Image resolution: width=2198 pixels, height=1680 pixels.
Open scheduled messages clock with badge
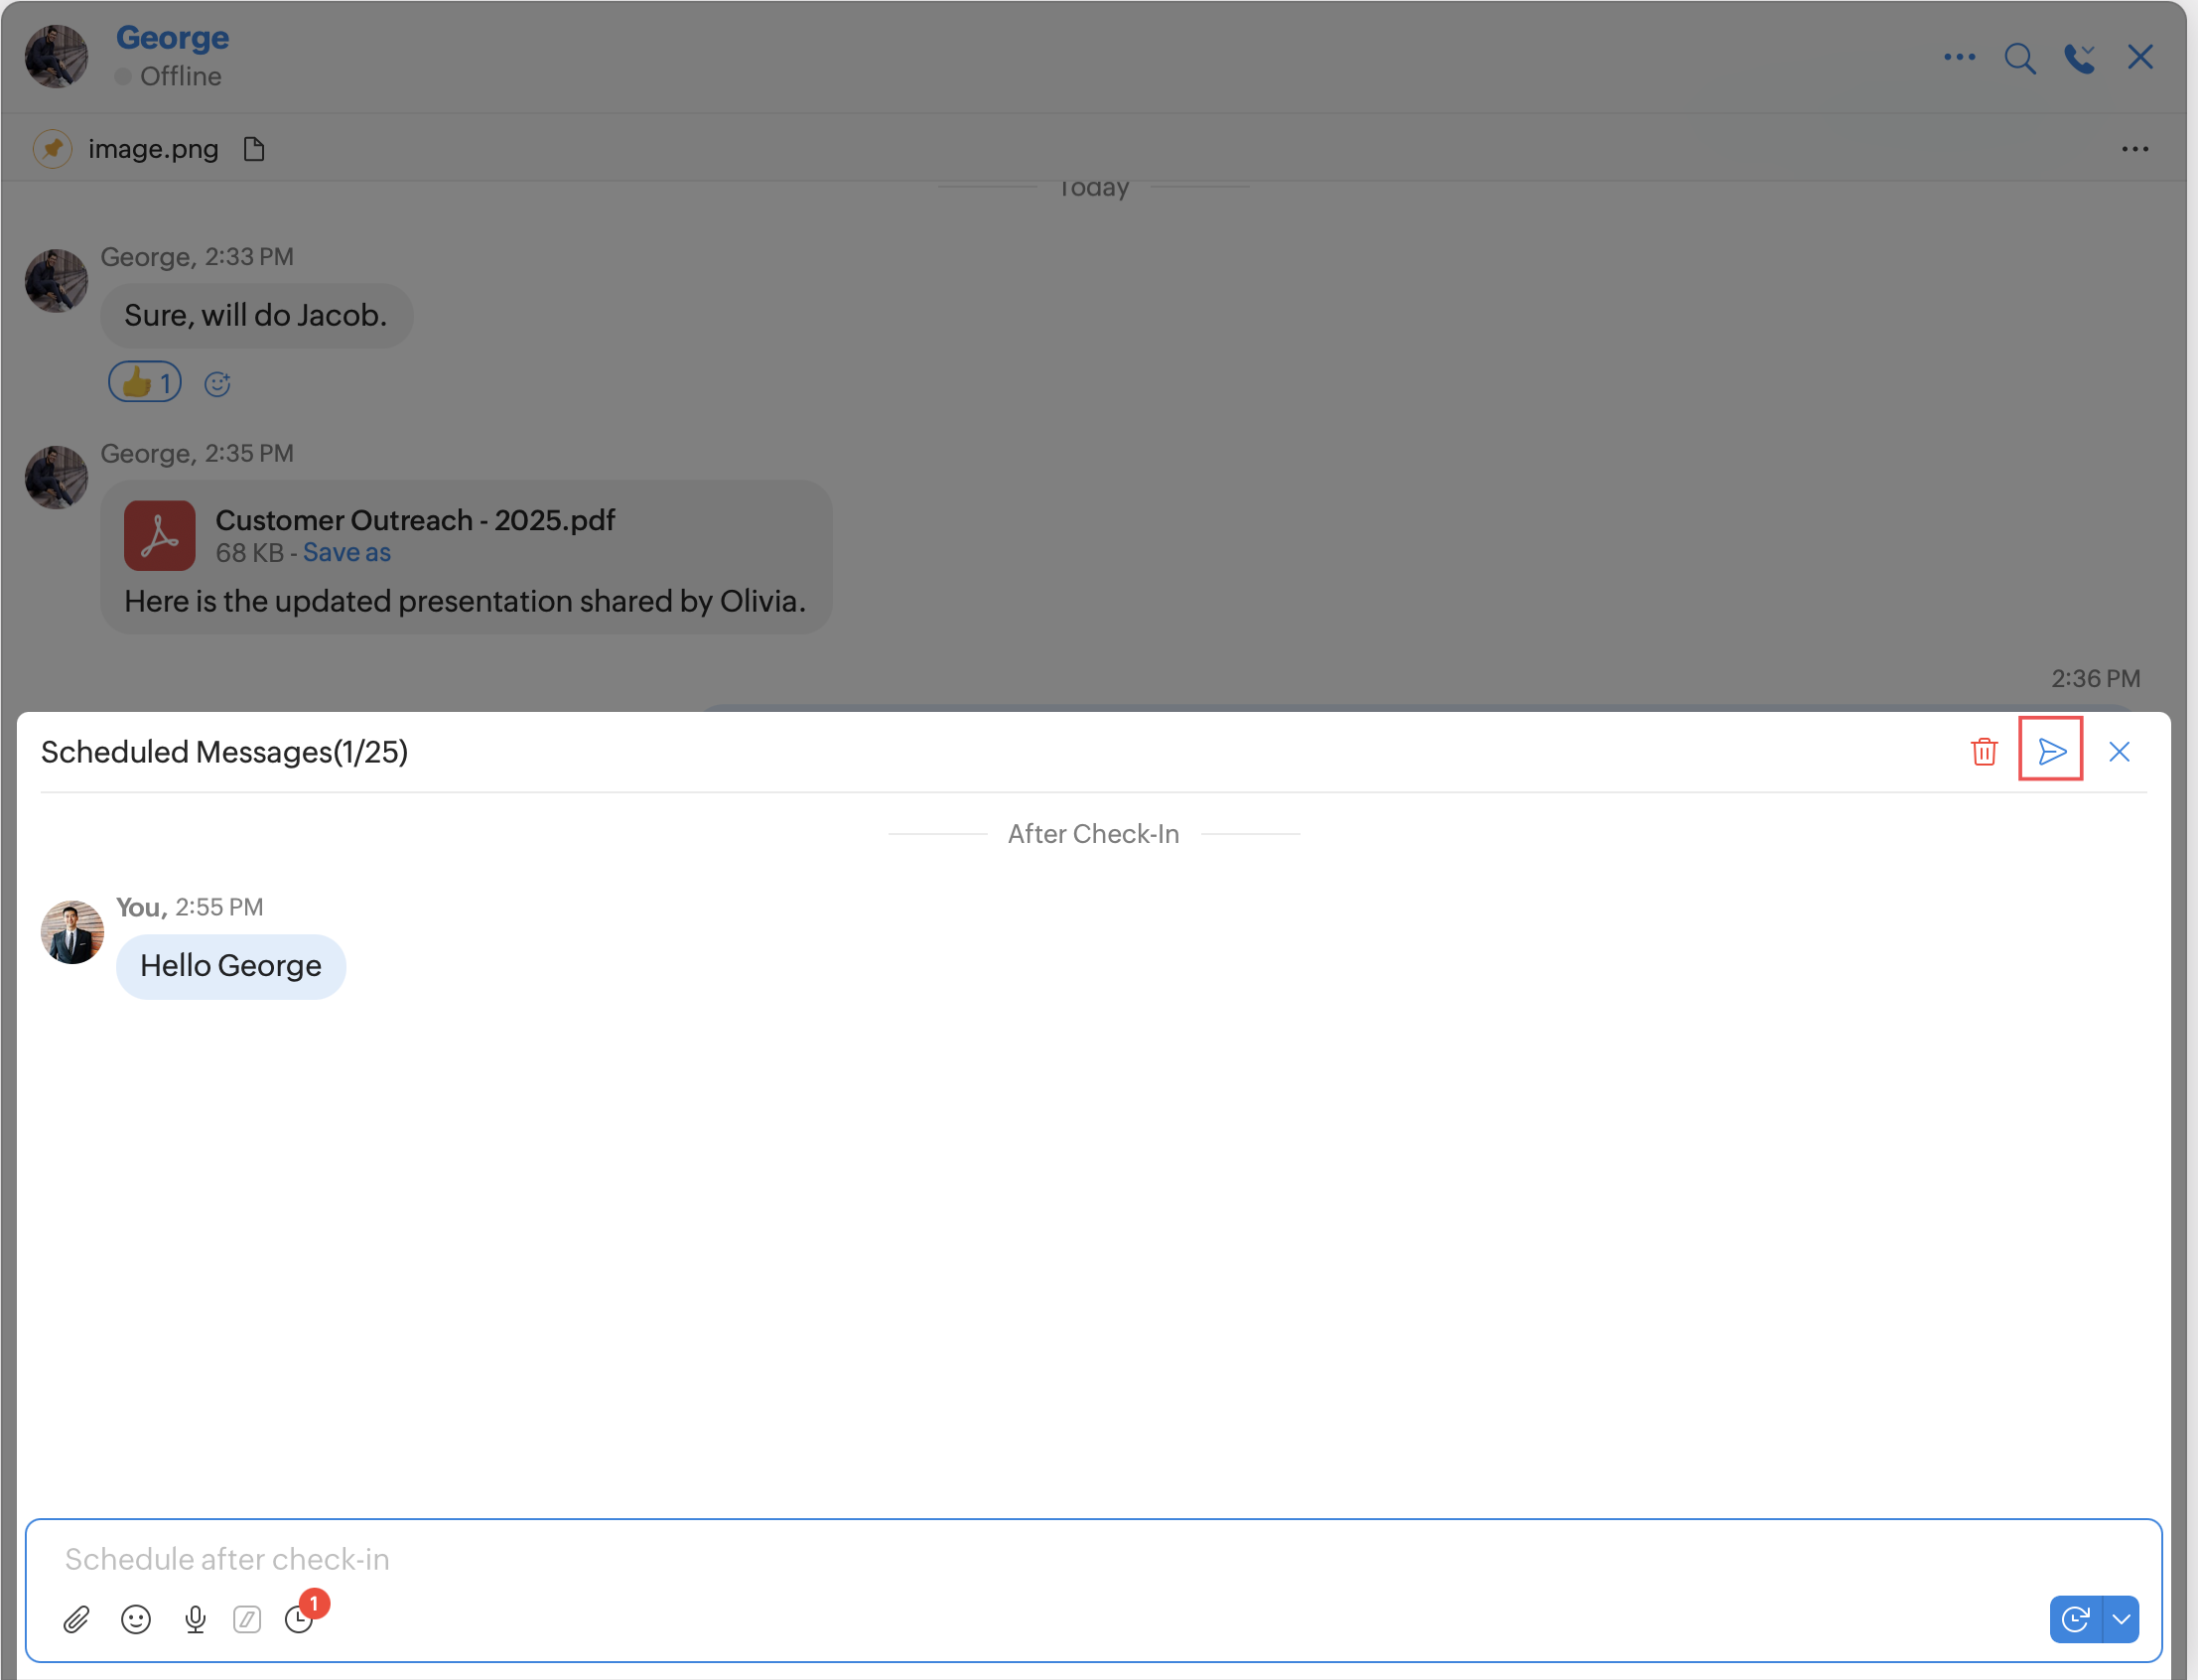click(300, 1618)
